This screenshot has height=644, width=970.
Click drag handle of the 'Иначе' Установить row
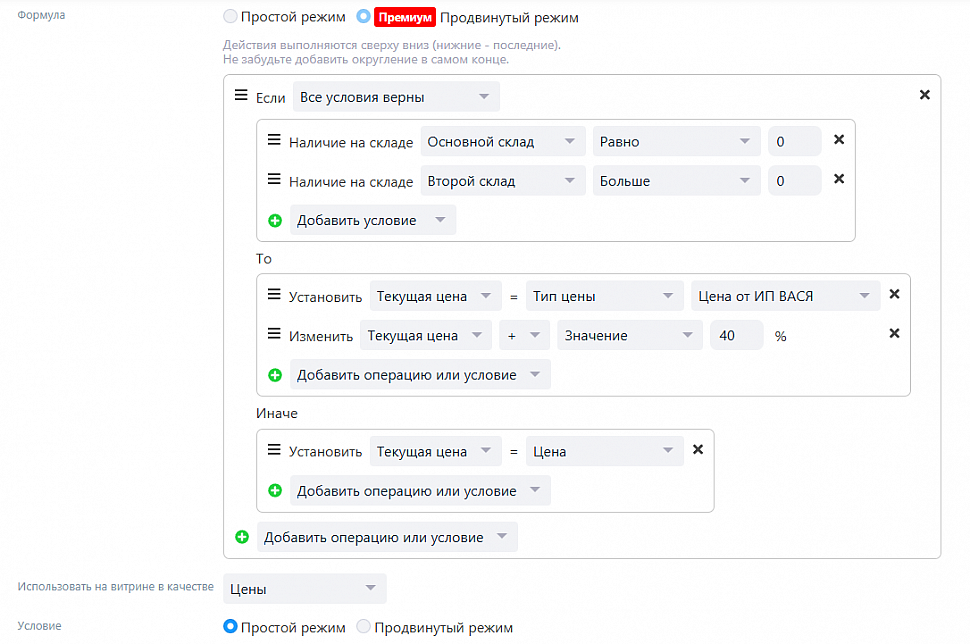(x=274, y=450)
